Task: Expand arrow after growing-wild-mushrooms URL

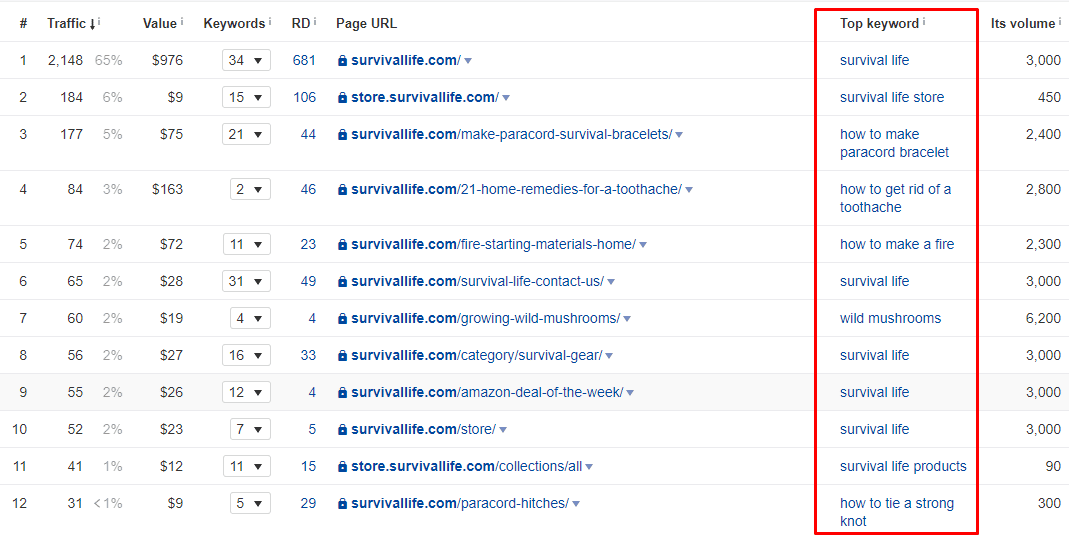Action: tap(627, 319)
